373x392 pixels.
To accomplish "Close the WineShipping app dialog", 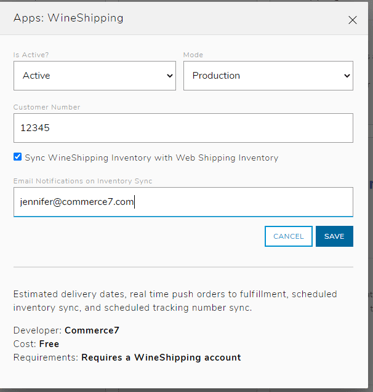I will click(x=352, y=20).
